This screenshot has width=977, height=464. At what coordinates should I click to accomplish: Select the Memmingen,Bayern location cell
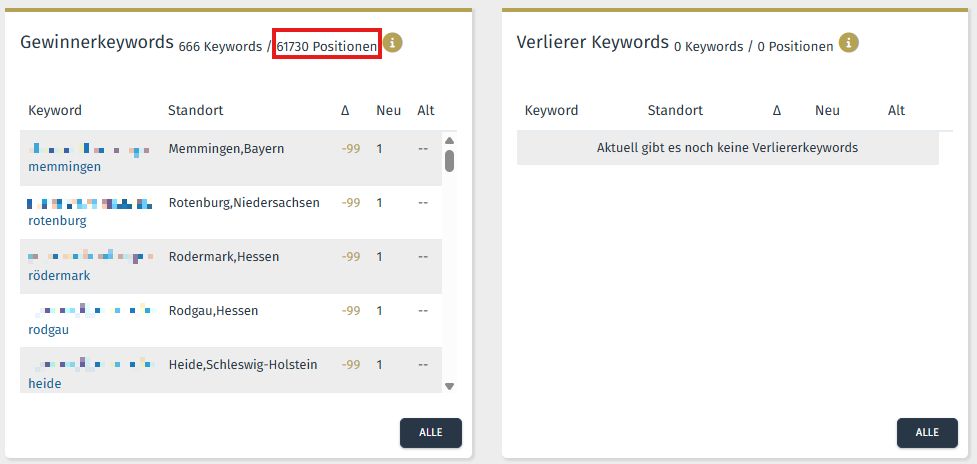coord(226,149)
